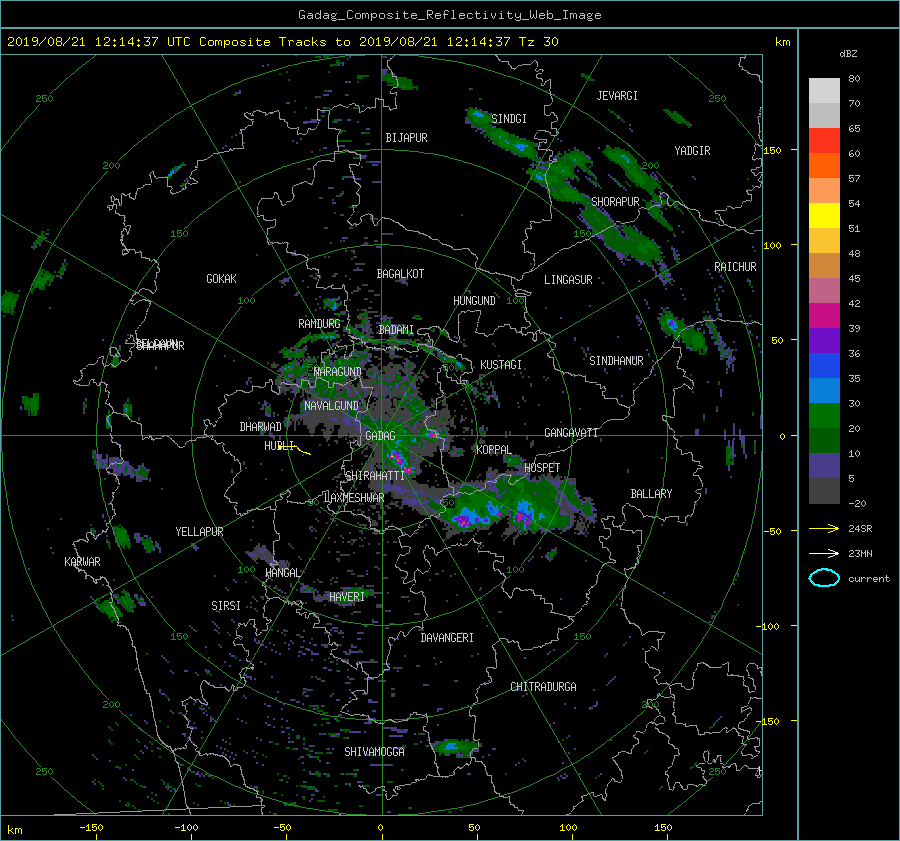Image resolution: width=900 pixels, height=841 pixels.
Task: Select the green 20 dBZ color swatch
Action: point(824,416)
